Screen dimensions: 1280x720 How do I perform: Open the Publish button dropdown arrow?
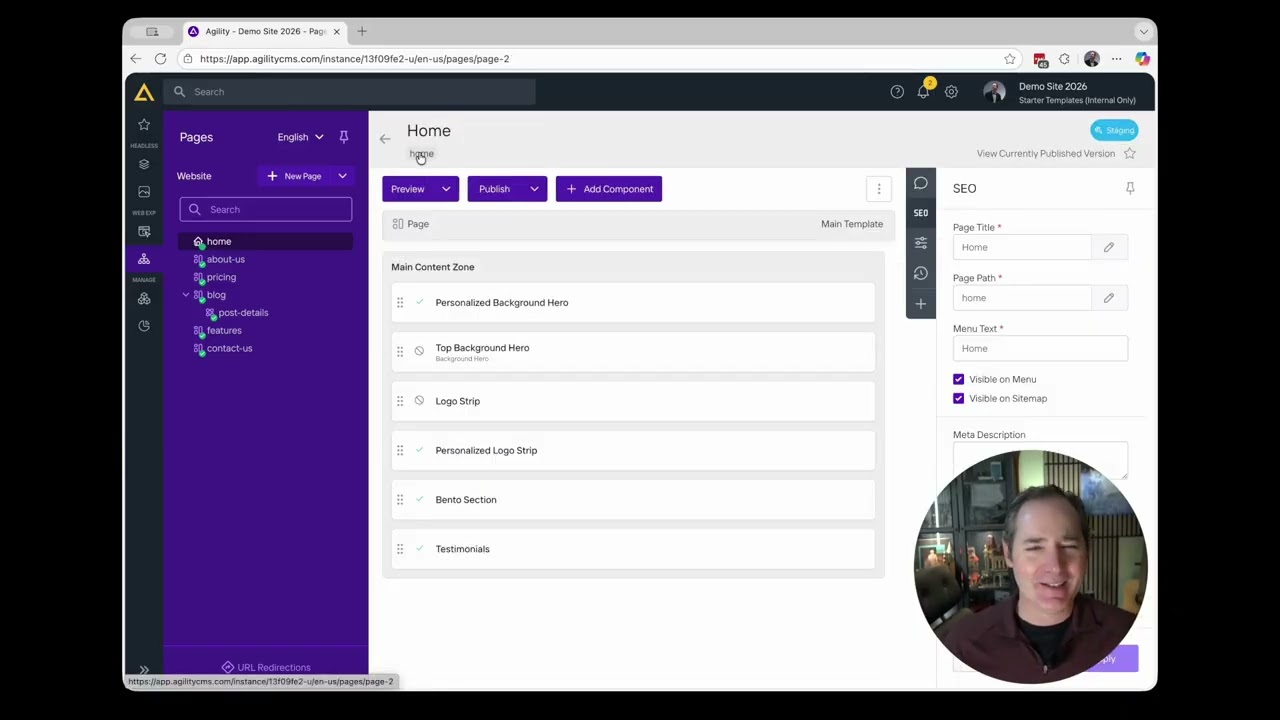534,189
